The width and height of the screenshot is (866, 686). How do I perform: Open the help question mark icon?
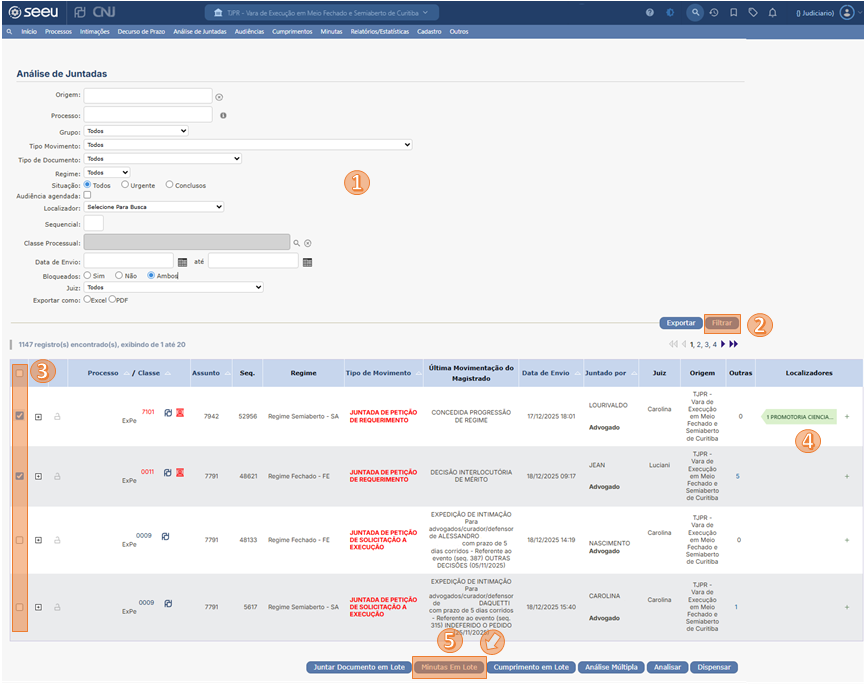650,12
